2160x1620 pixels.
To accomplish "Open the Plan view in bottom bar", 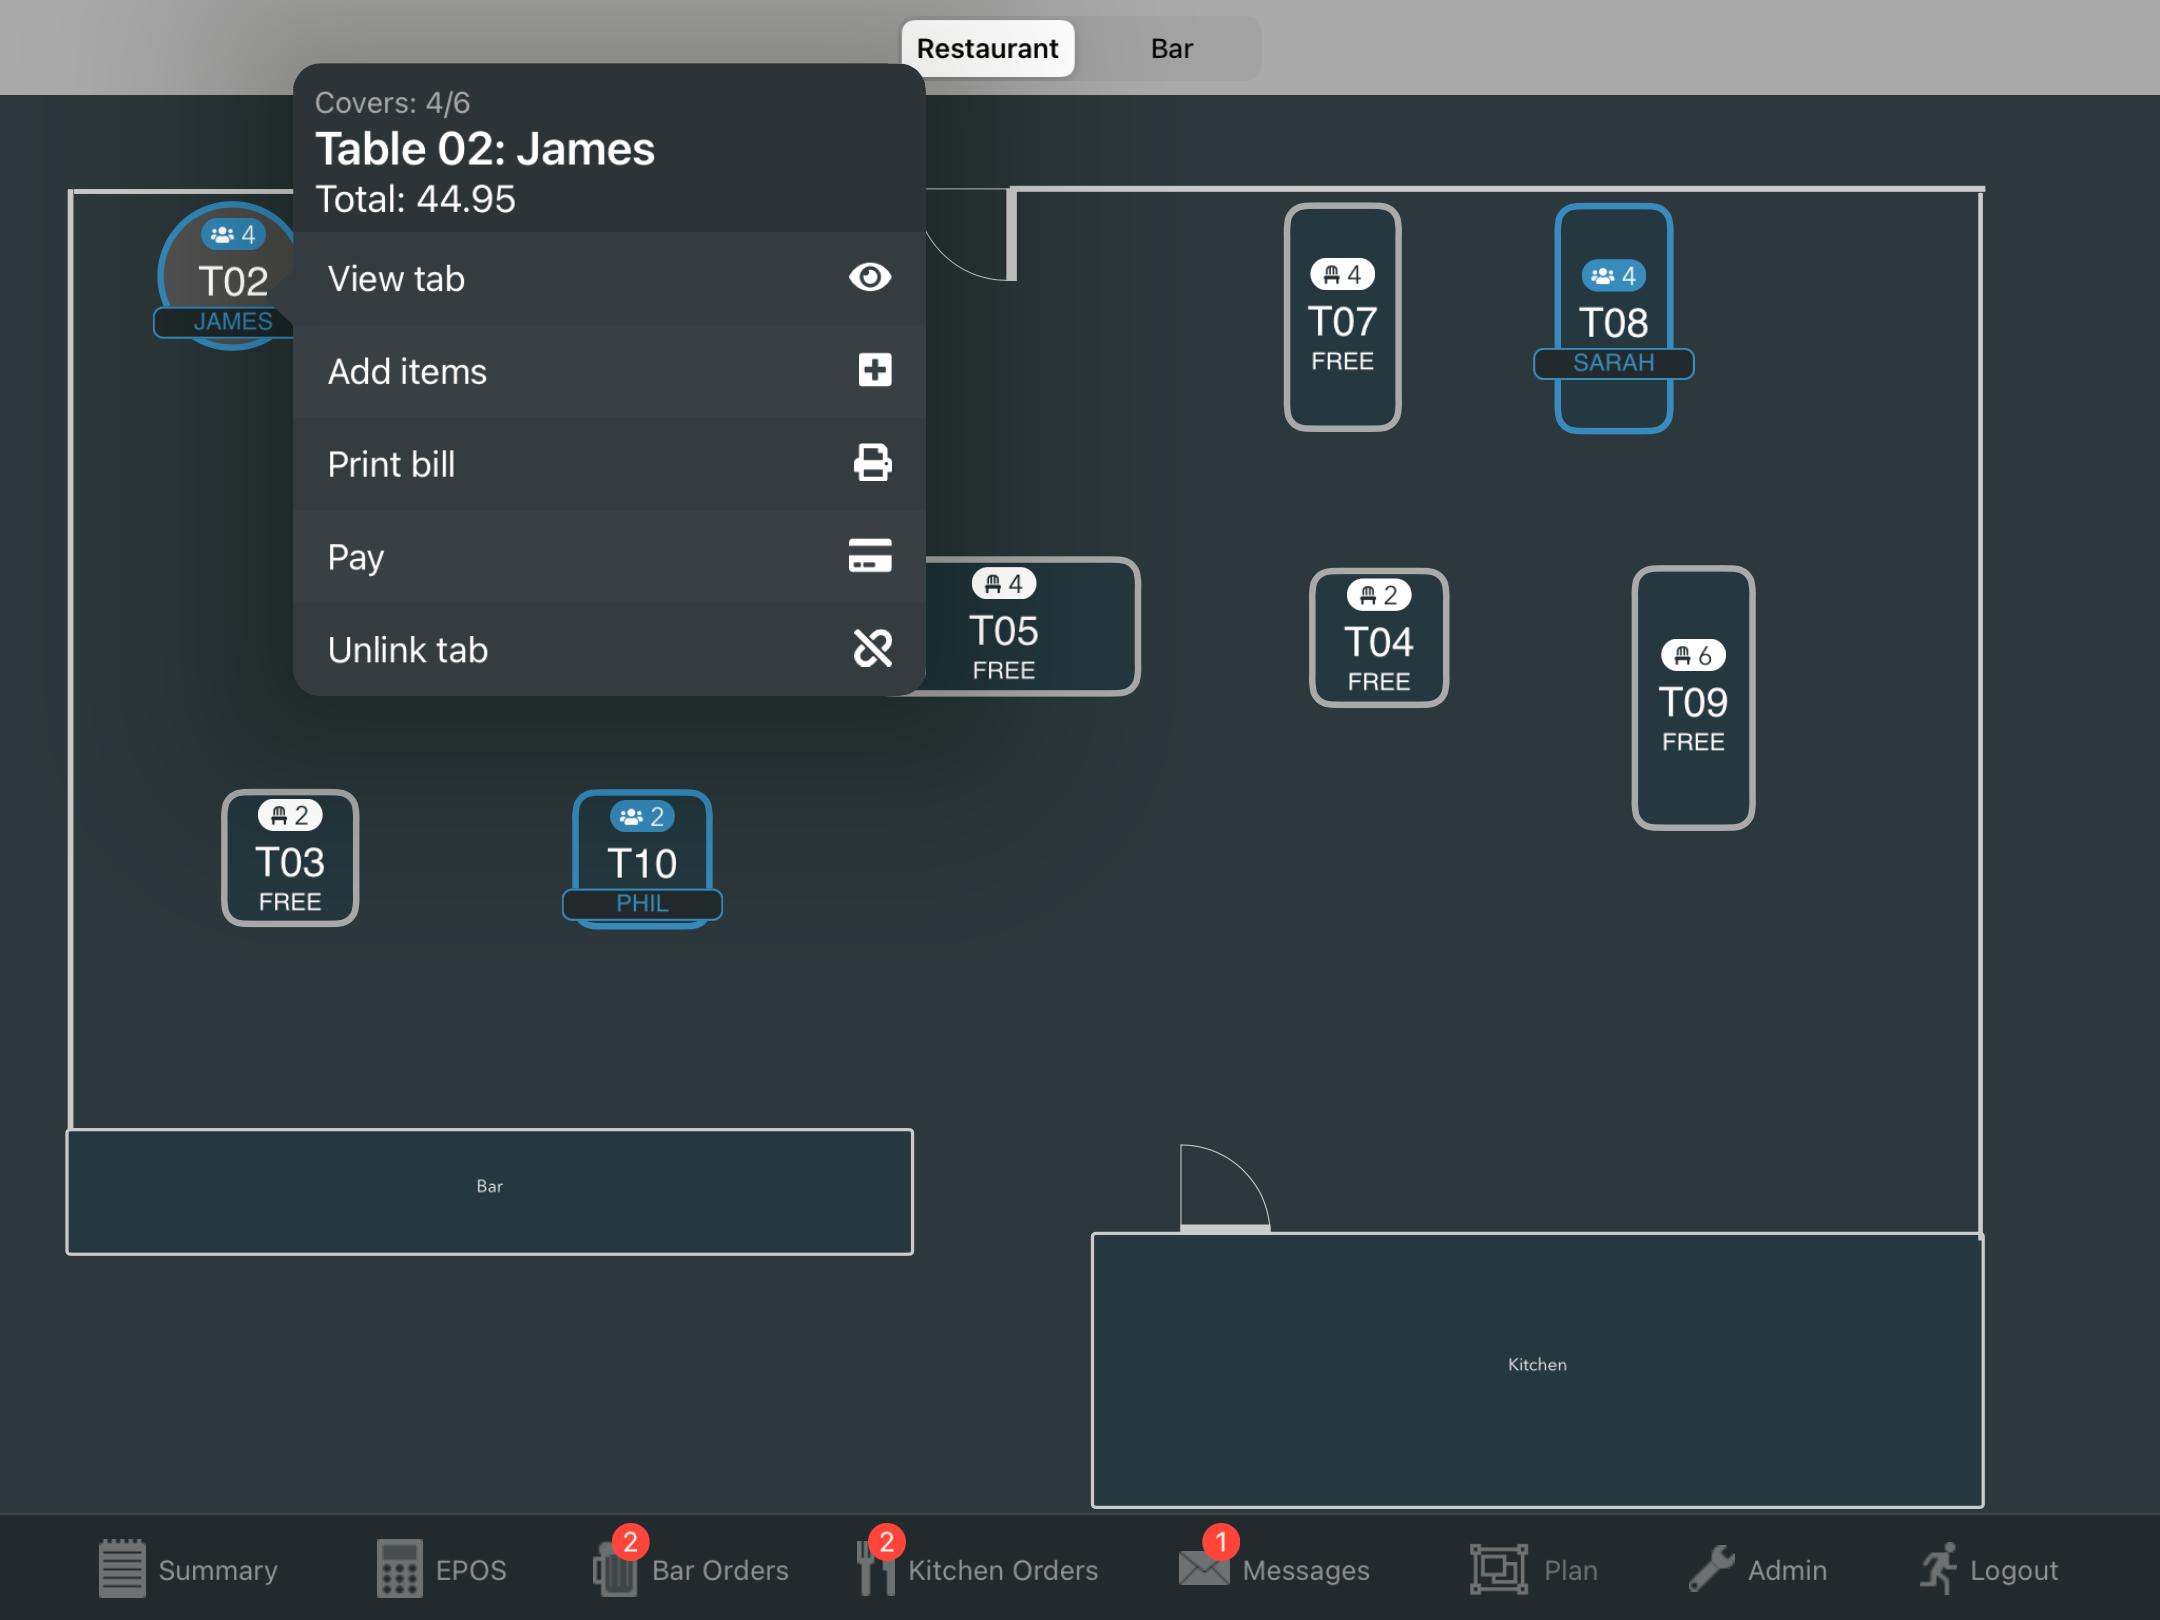I will 1534,1569.
